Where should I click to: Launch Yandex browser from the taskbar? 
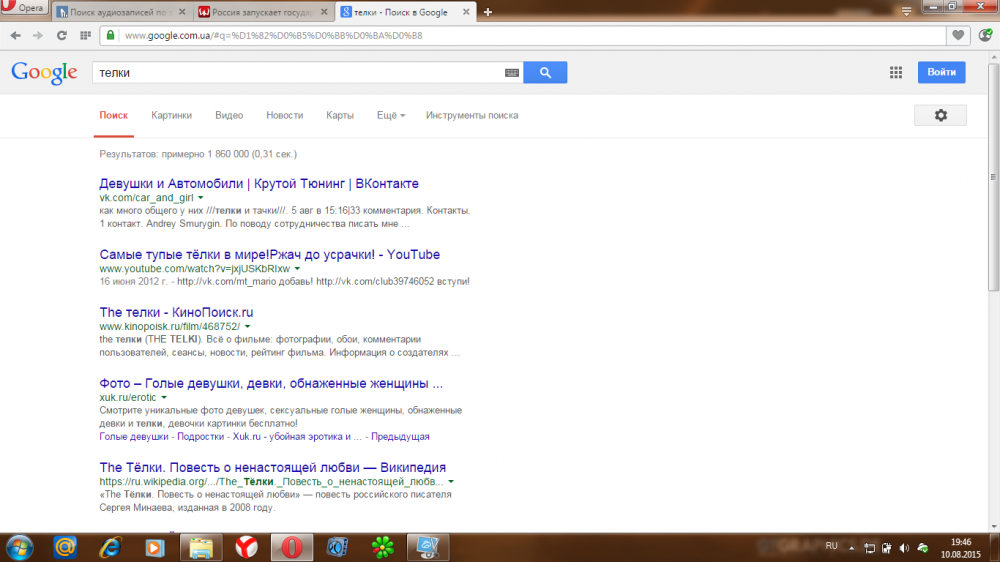pyautogui.click(x=245, y=547)
